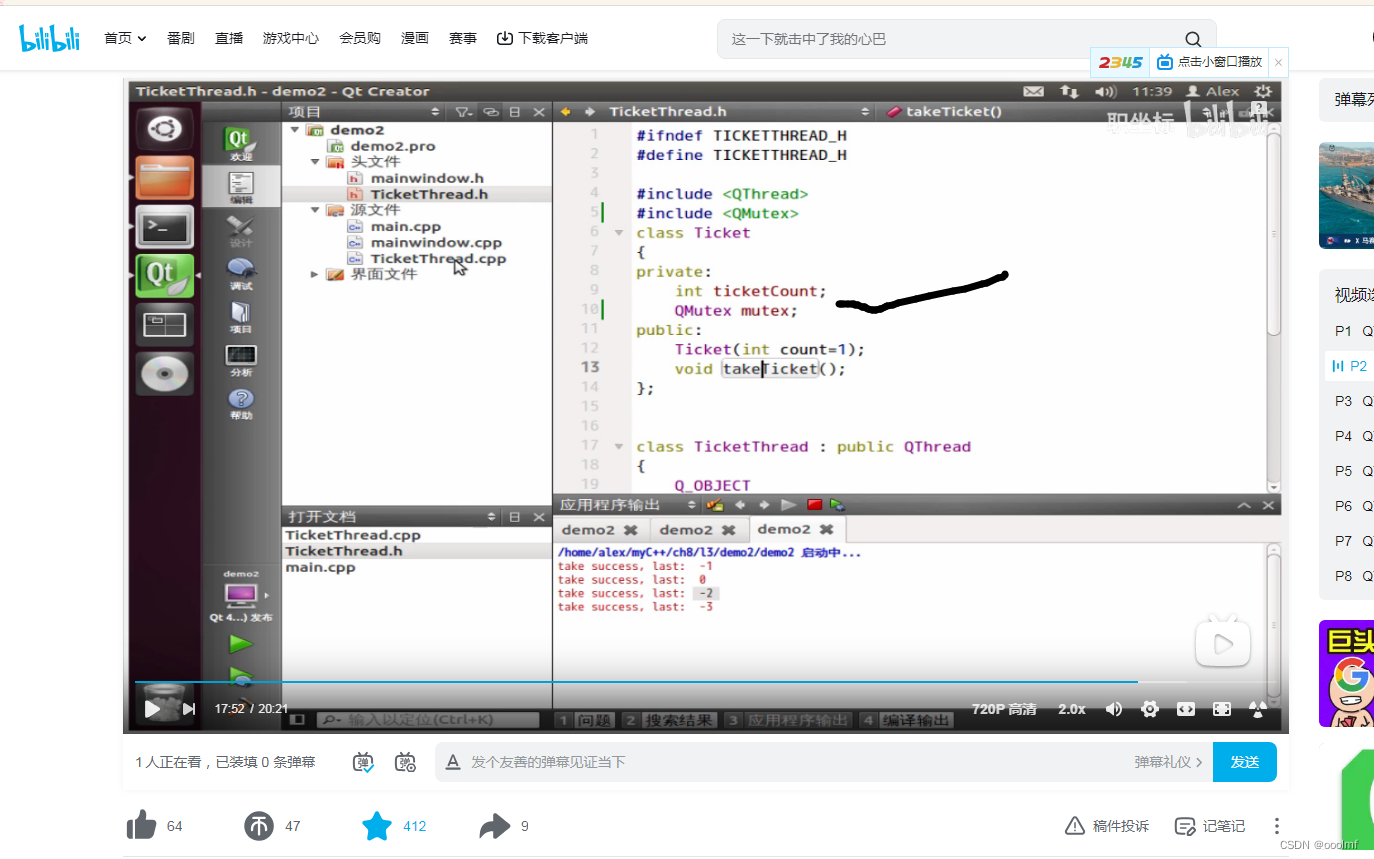
Task: Click the large translucent play overlay on the video
Action: point(1223,641)
